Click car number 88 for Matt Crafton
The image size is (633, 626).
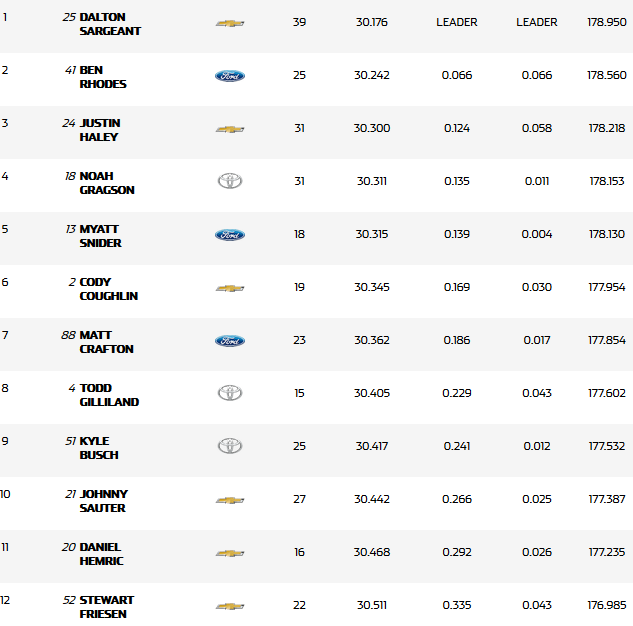[x=68, y=335]
